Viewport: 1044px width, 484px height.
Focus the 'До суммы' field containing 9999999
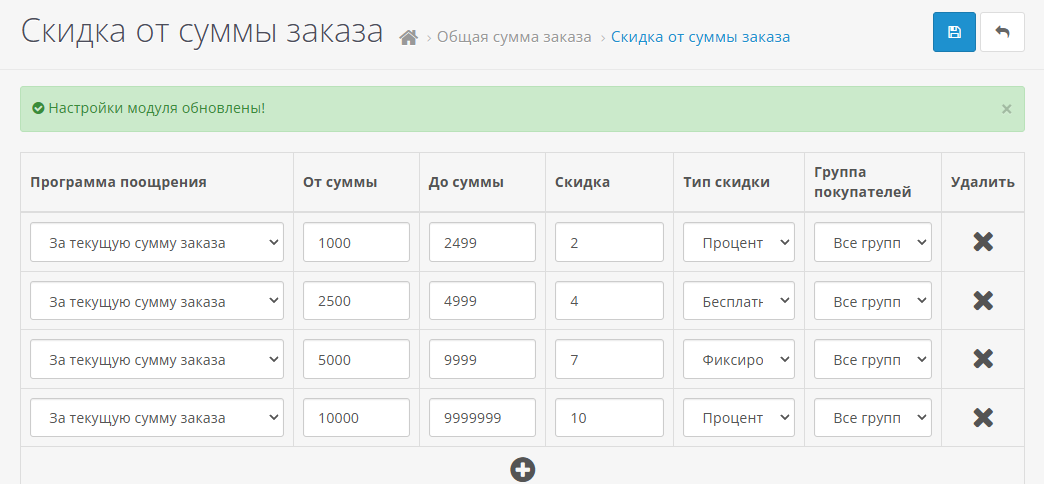482,418
